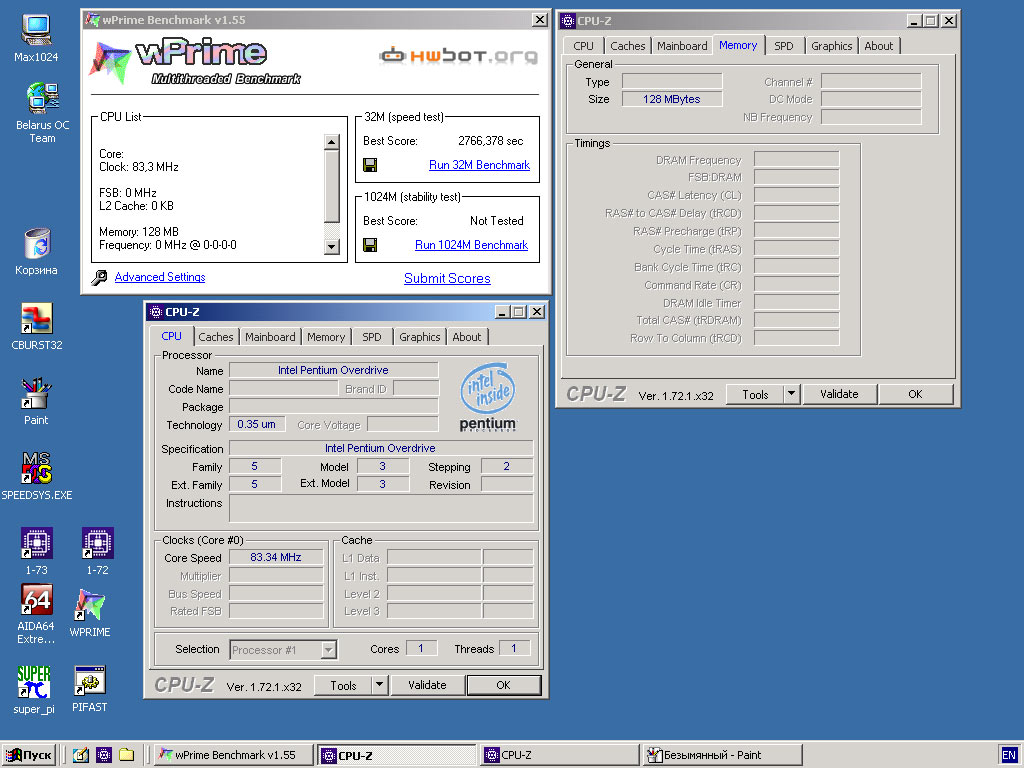
Task: Click the Intel Pentium Overdrive Name field
Action: click(334, 370)
